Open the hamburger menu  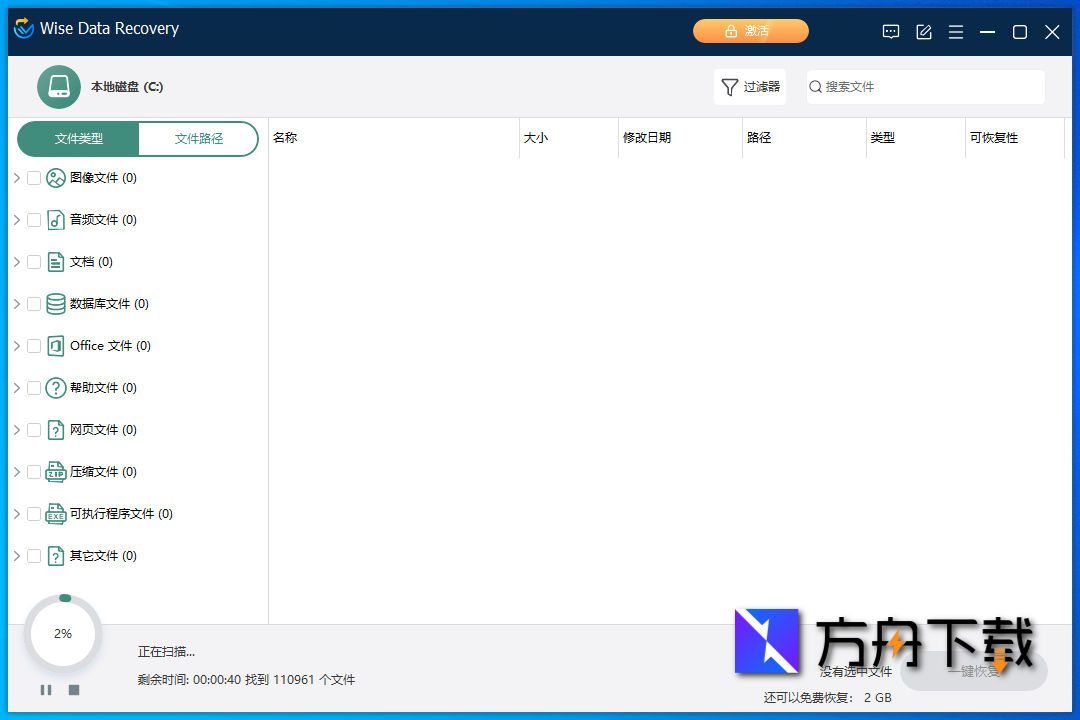[955, 31]
